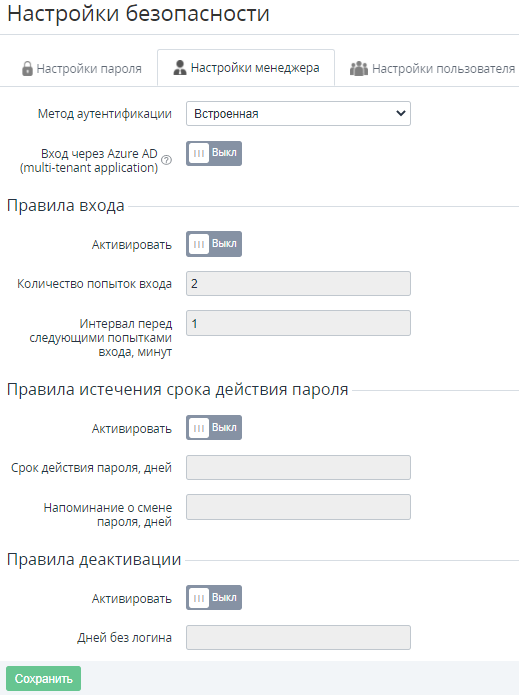Click the Количество попыток входа field
Screen dimensions: 519x695
[298, 284]
